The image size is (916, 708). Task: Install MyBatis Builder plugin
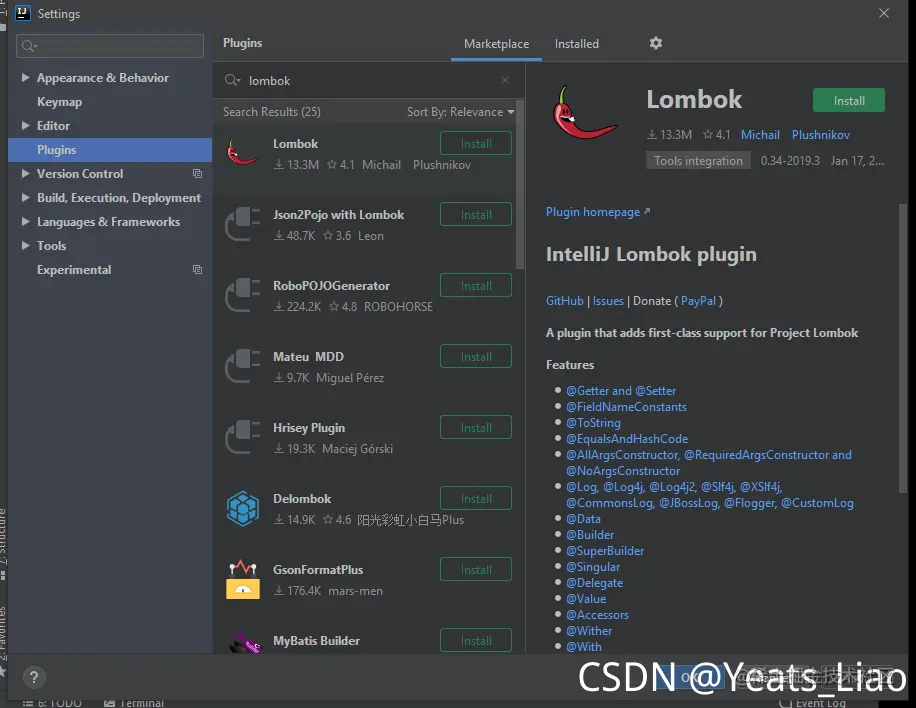point(476,641)
